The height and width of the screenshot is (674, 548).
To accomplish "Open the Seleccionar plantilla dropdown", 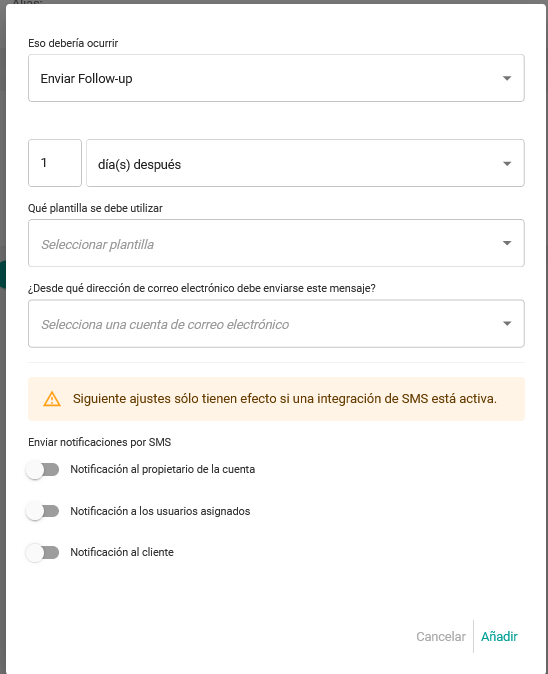I will (x=276, y=243).
